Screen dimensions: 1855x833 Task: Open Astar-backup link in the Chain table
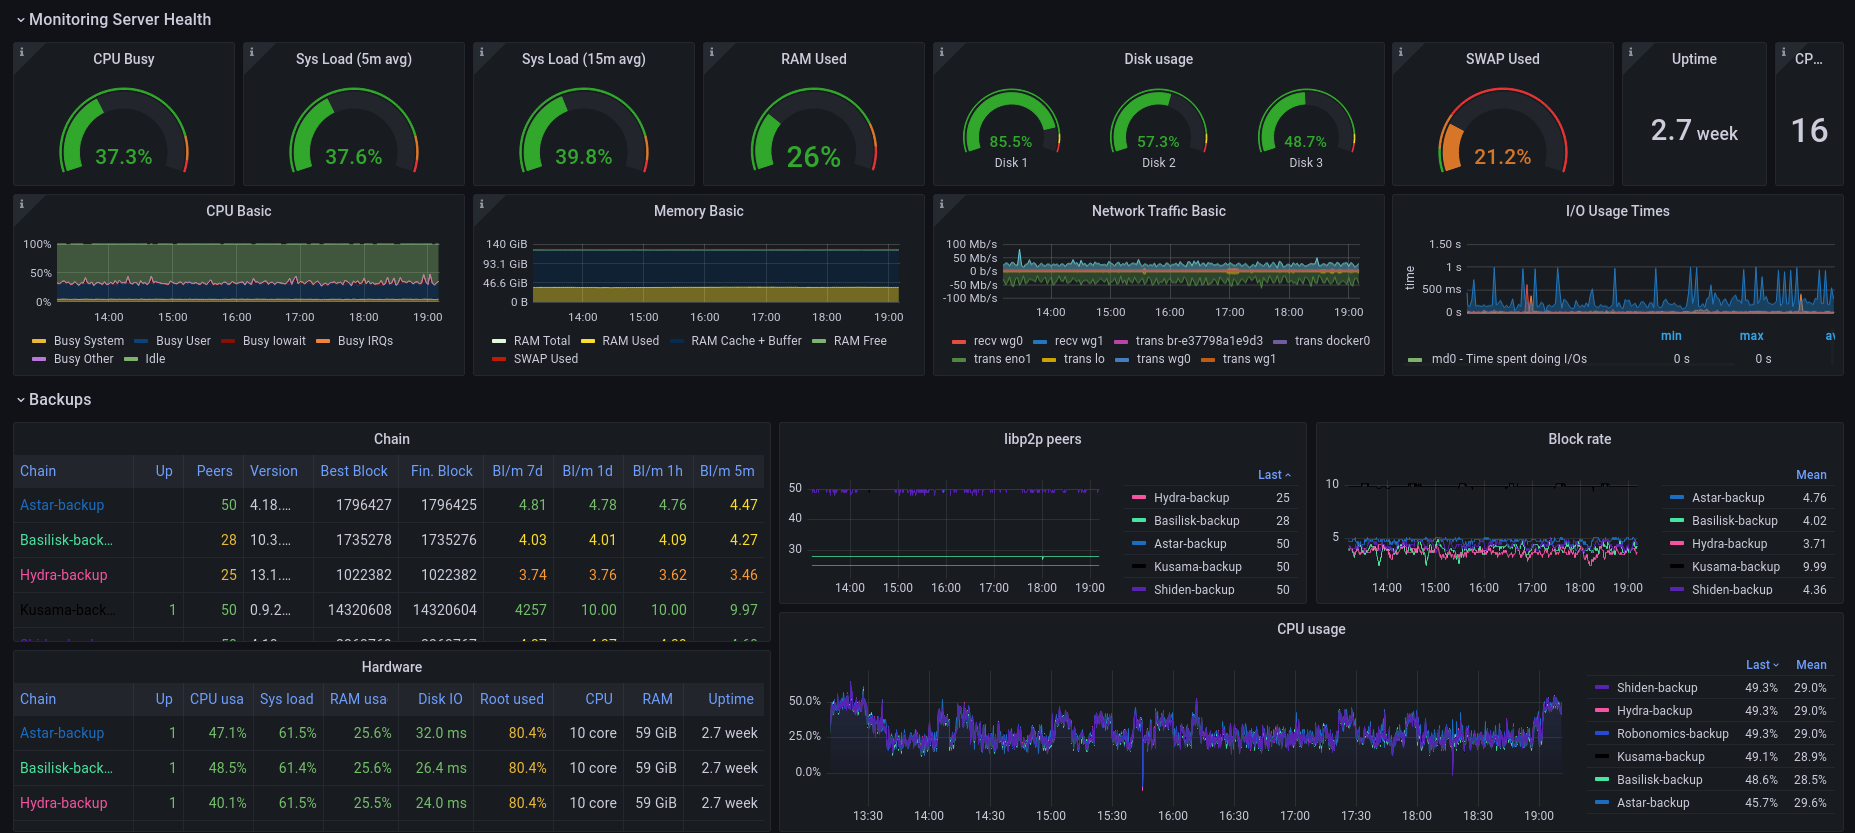coord(62,505)
